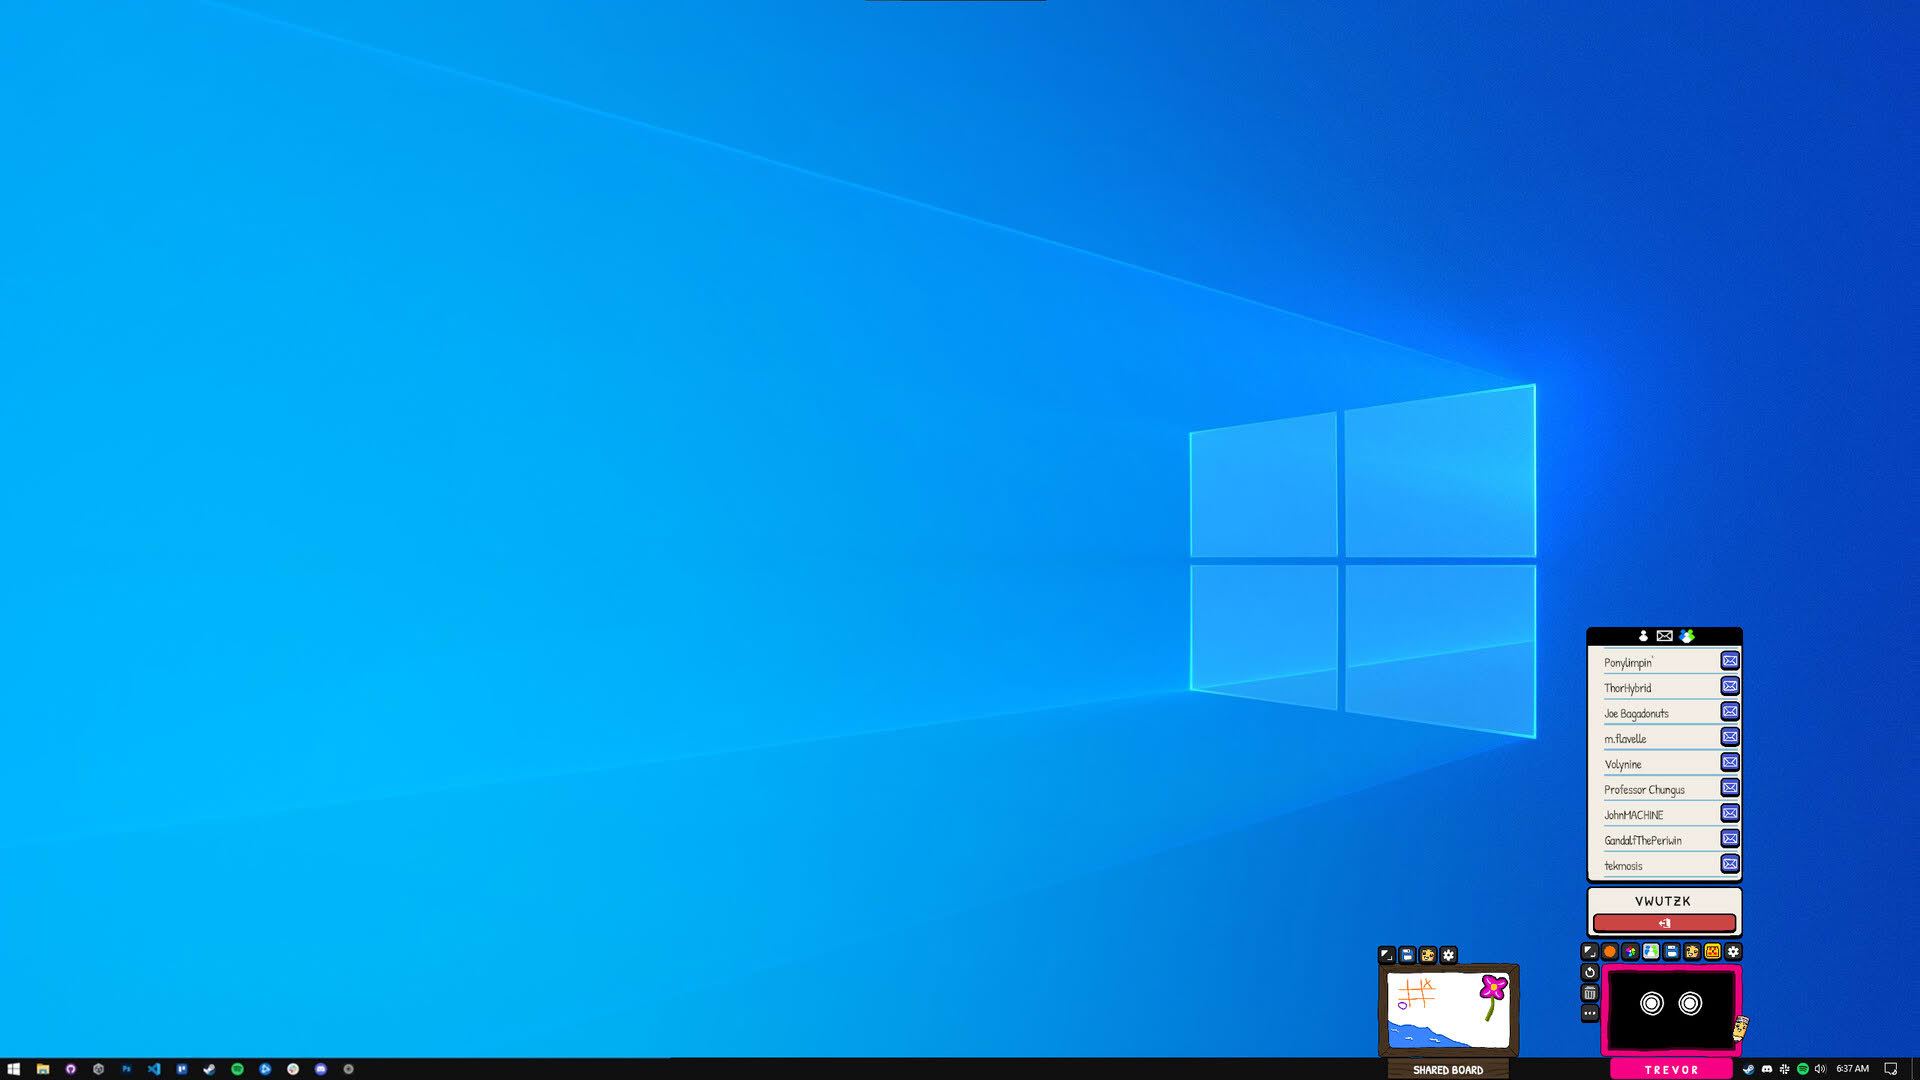Click the pencil character on the canvas edge
The height and width of the screenshot is (1080, 1920).
tap(1740, 1028)
